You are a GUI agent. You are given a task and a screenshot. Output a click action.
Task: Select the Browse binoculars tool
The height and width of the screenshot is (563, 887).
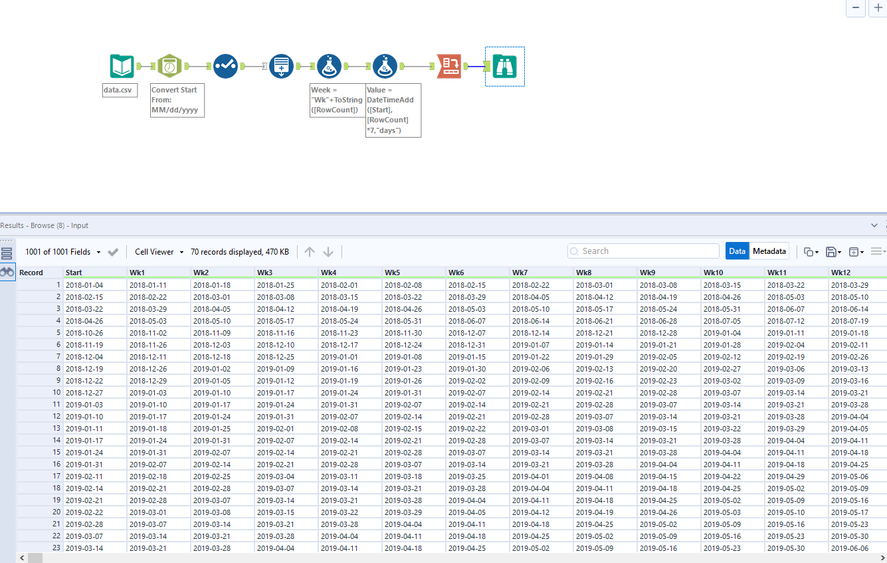coord(504,66)
